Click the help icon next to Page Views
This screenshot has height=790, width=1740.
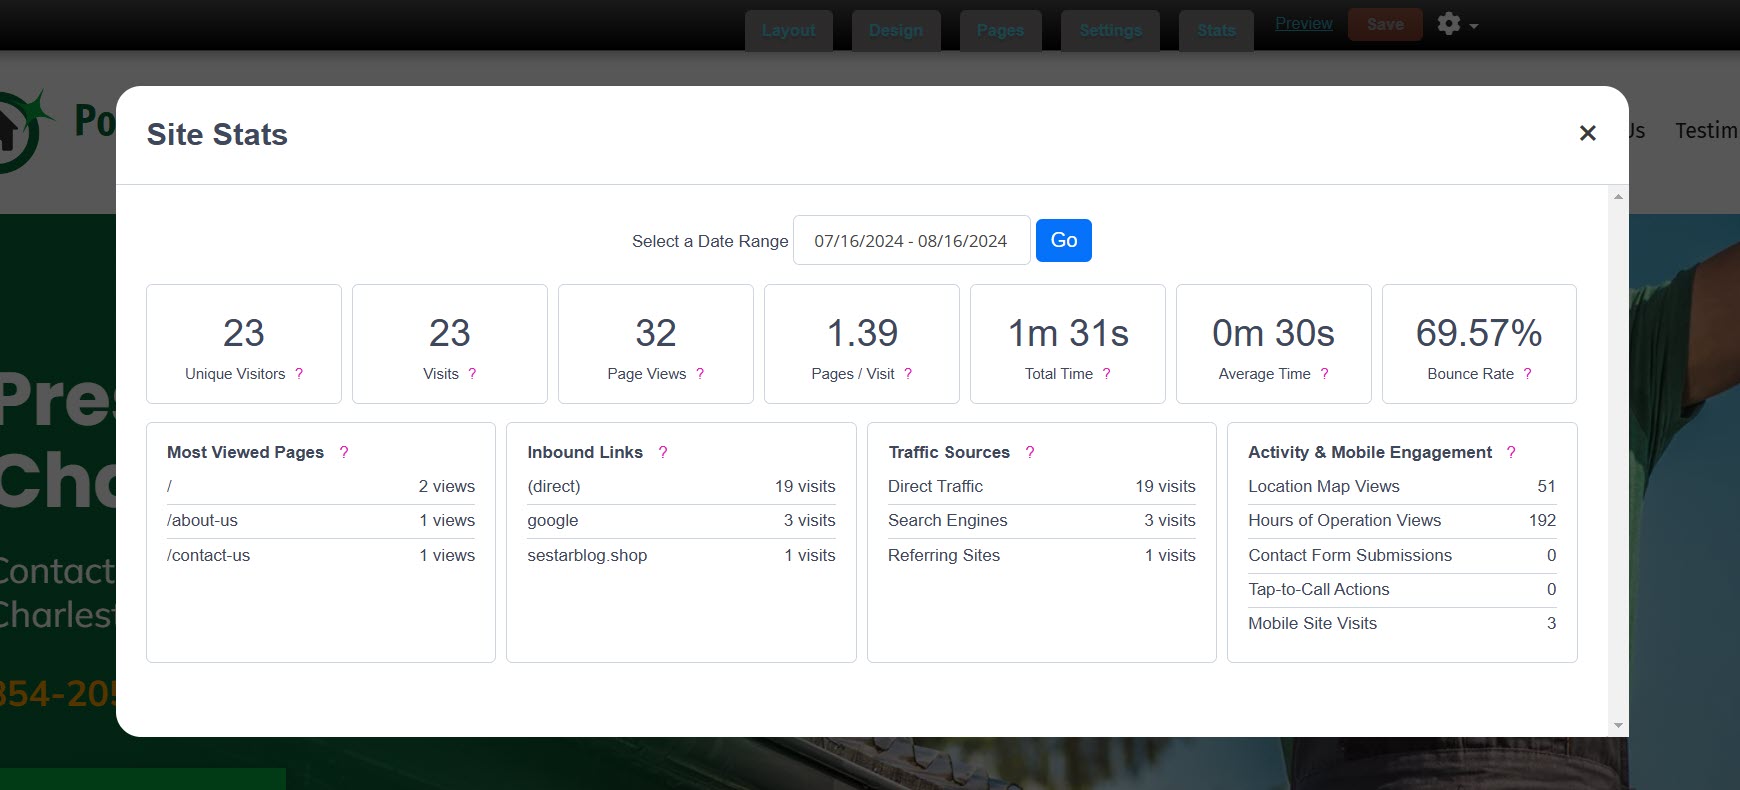click(700, 374)
